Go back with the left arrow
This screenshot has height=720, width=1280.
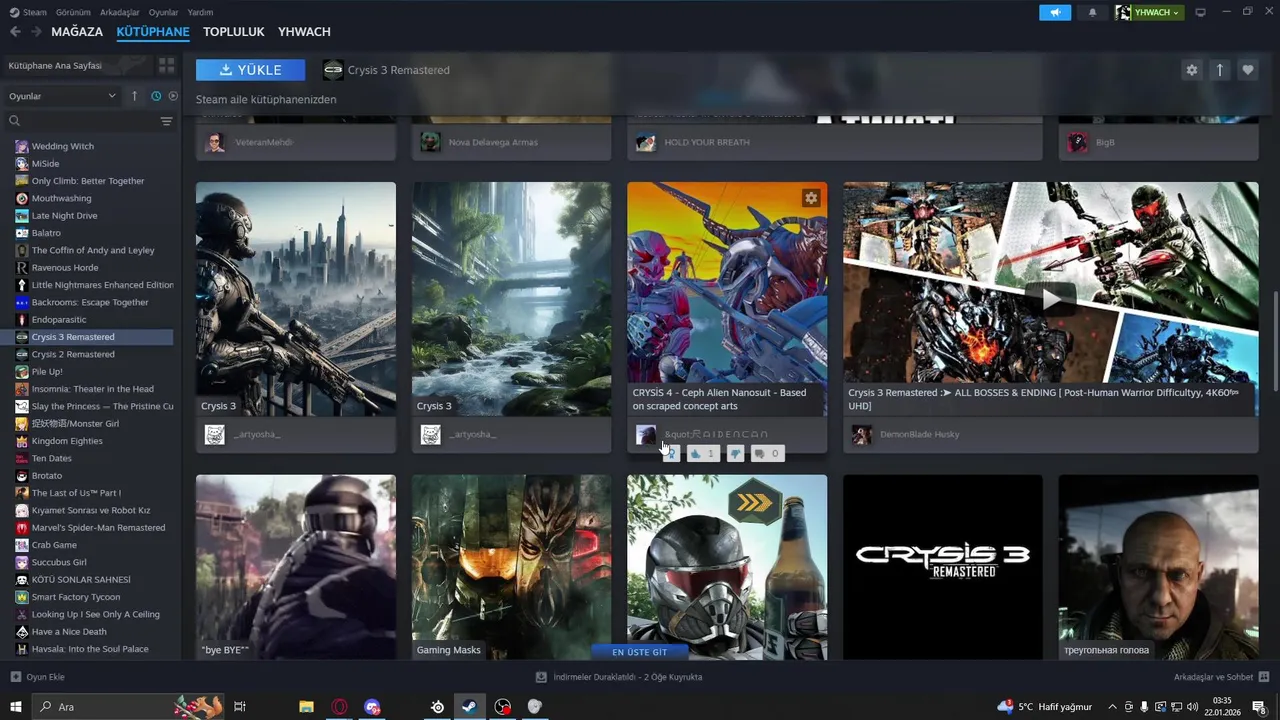pos(15,32)
